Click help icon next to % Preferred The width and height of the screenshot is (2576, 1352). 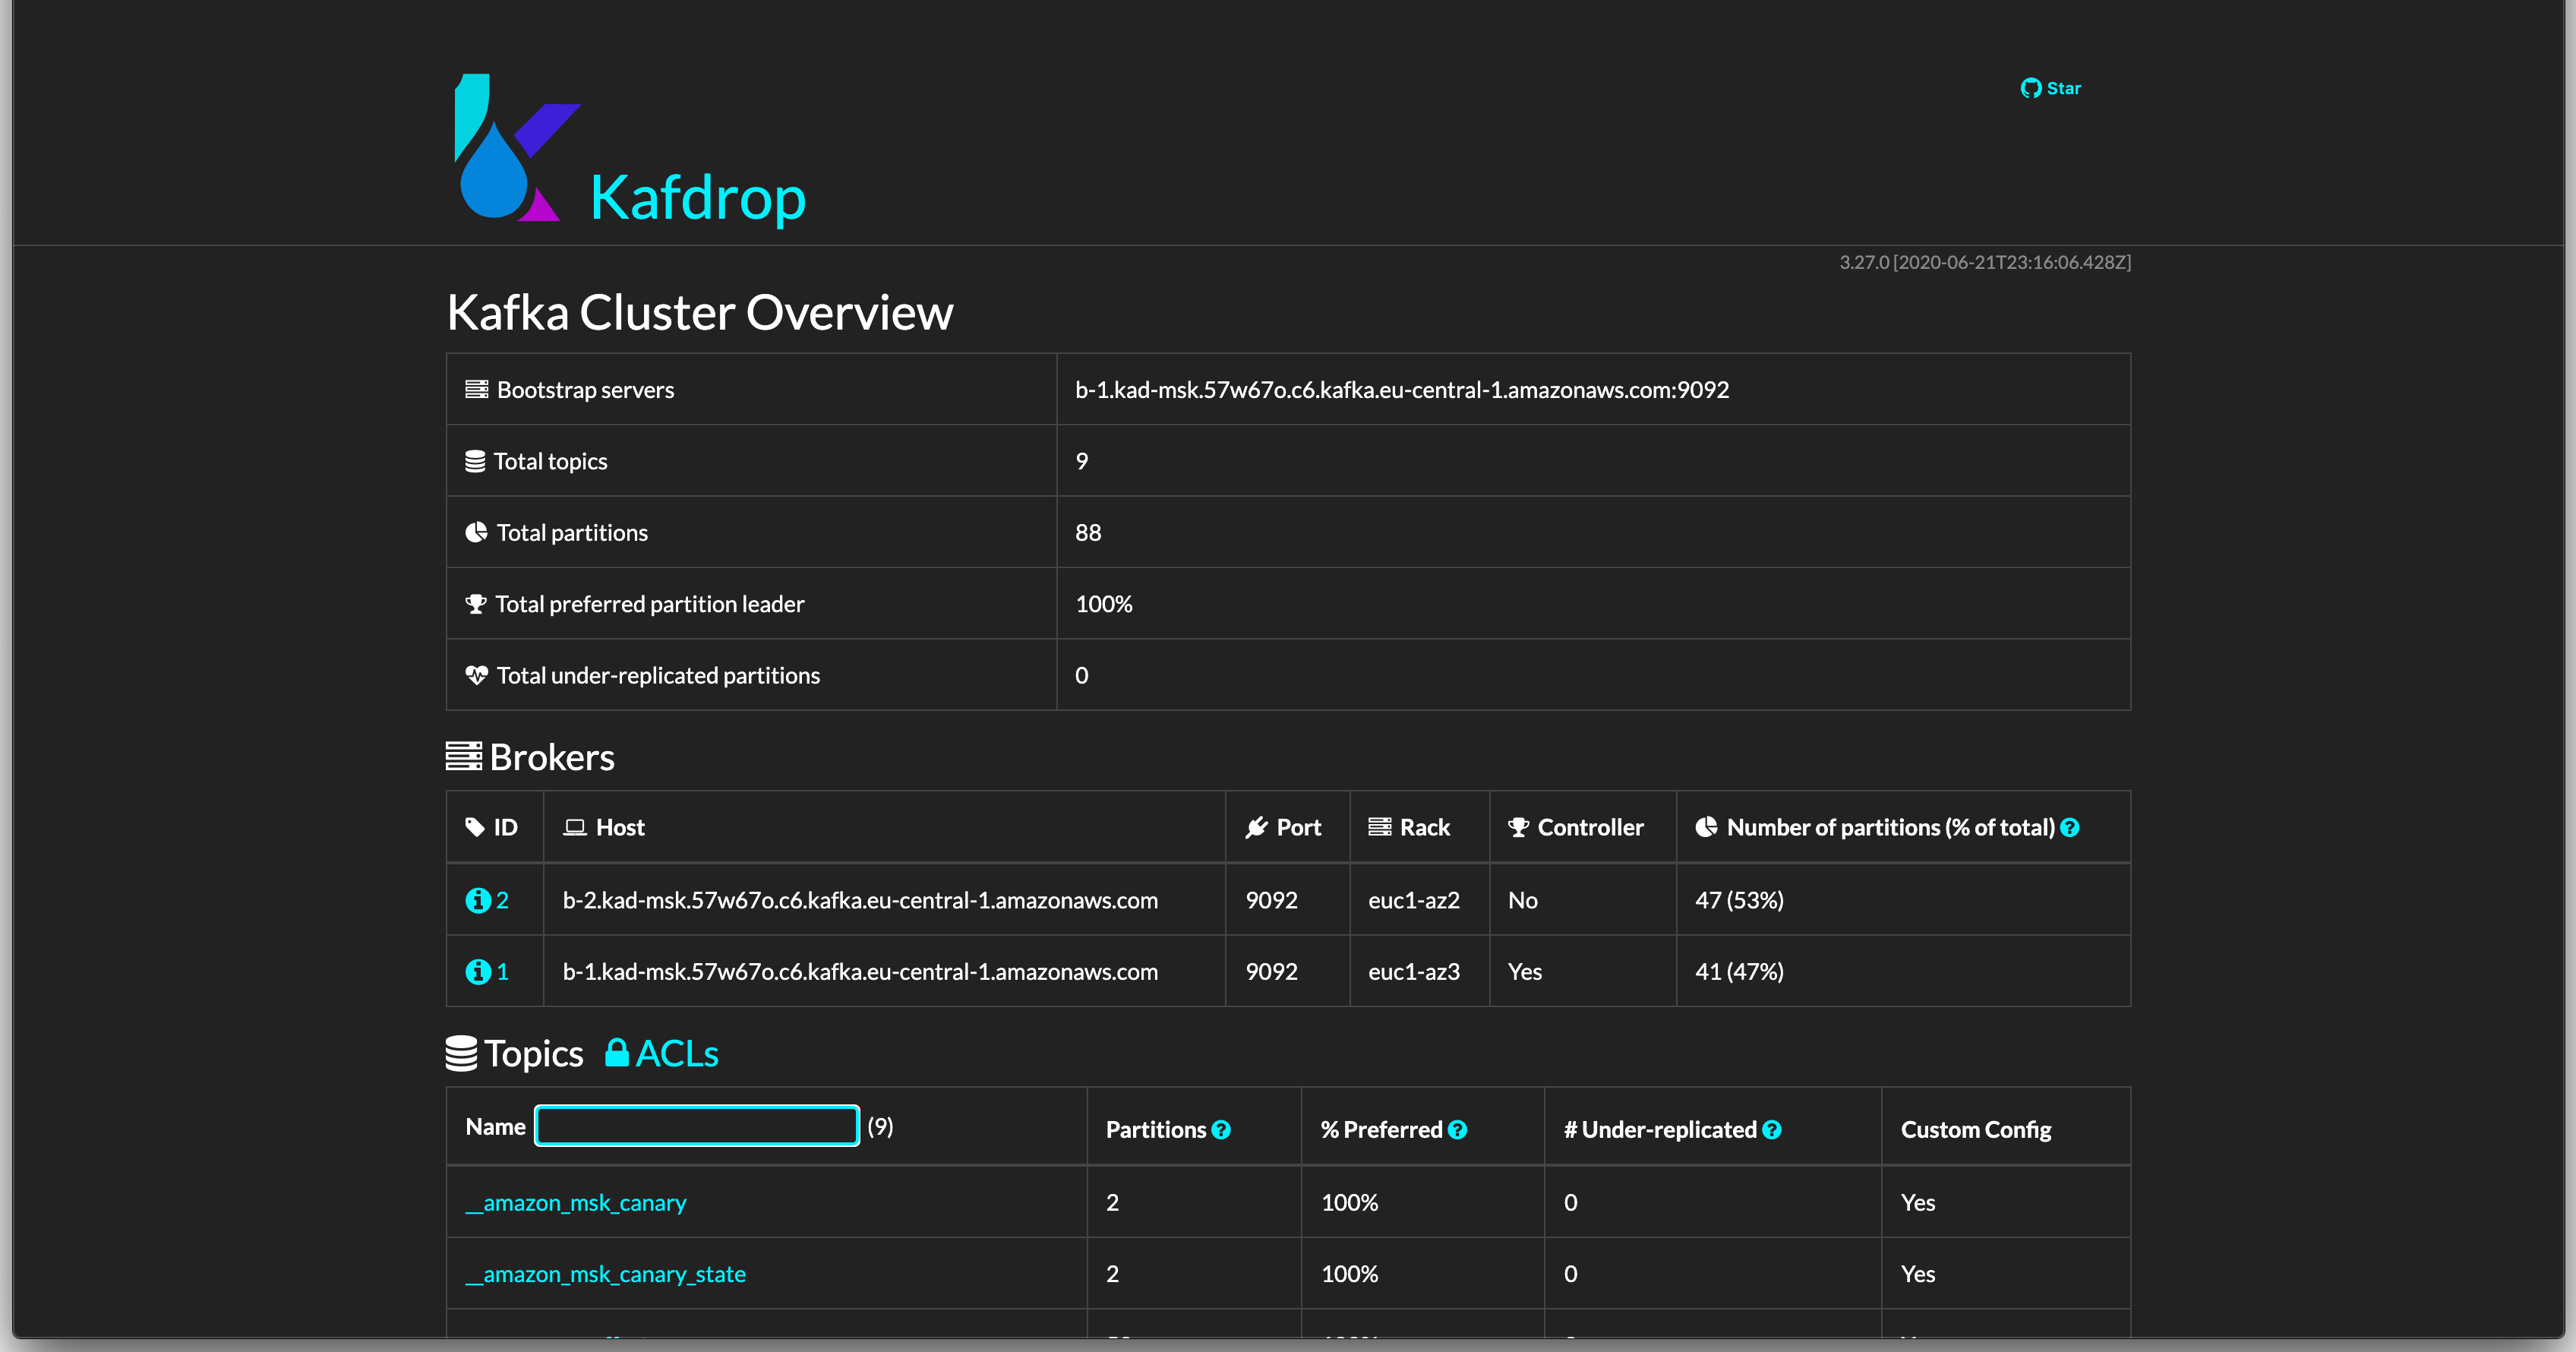coord(1457,1129)
